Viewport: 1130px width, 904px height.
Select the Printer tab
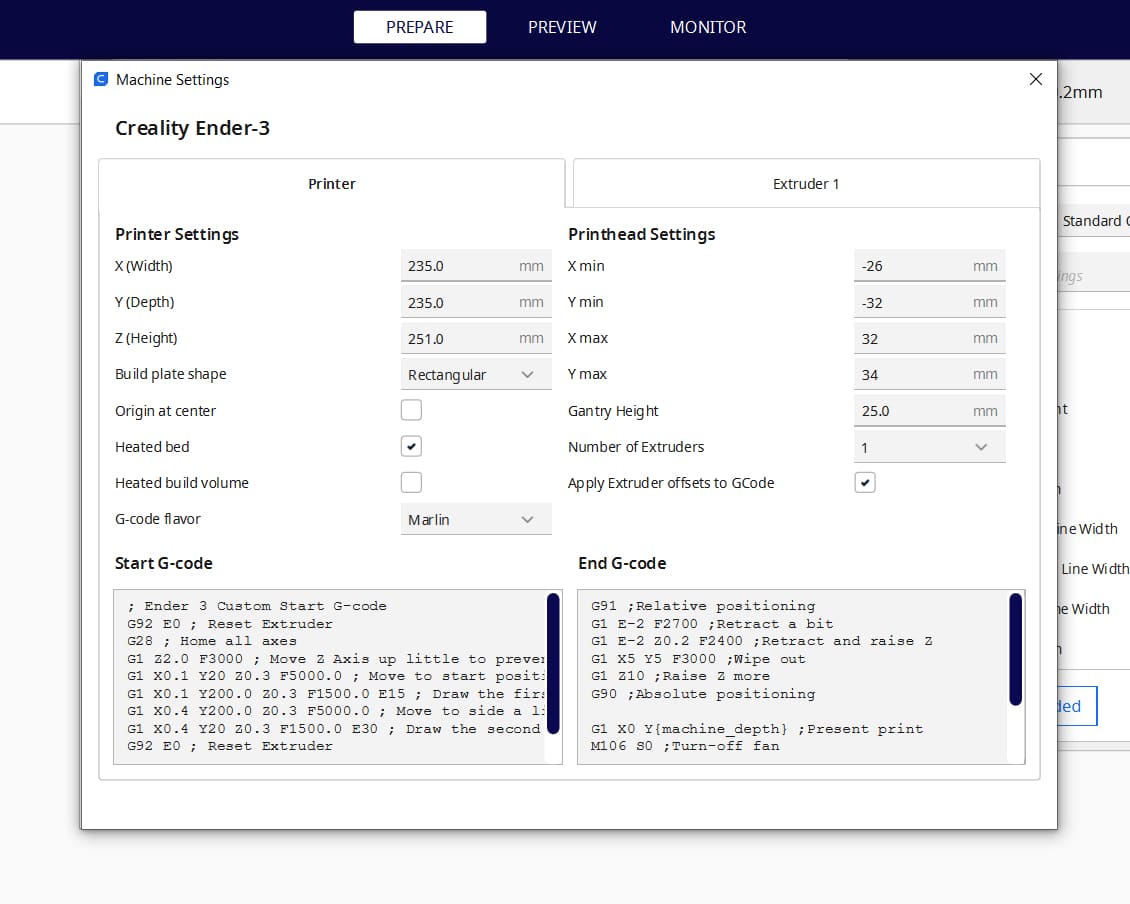pyautogui.click(x=332, y=184)
